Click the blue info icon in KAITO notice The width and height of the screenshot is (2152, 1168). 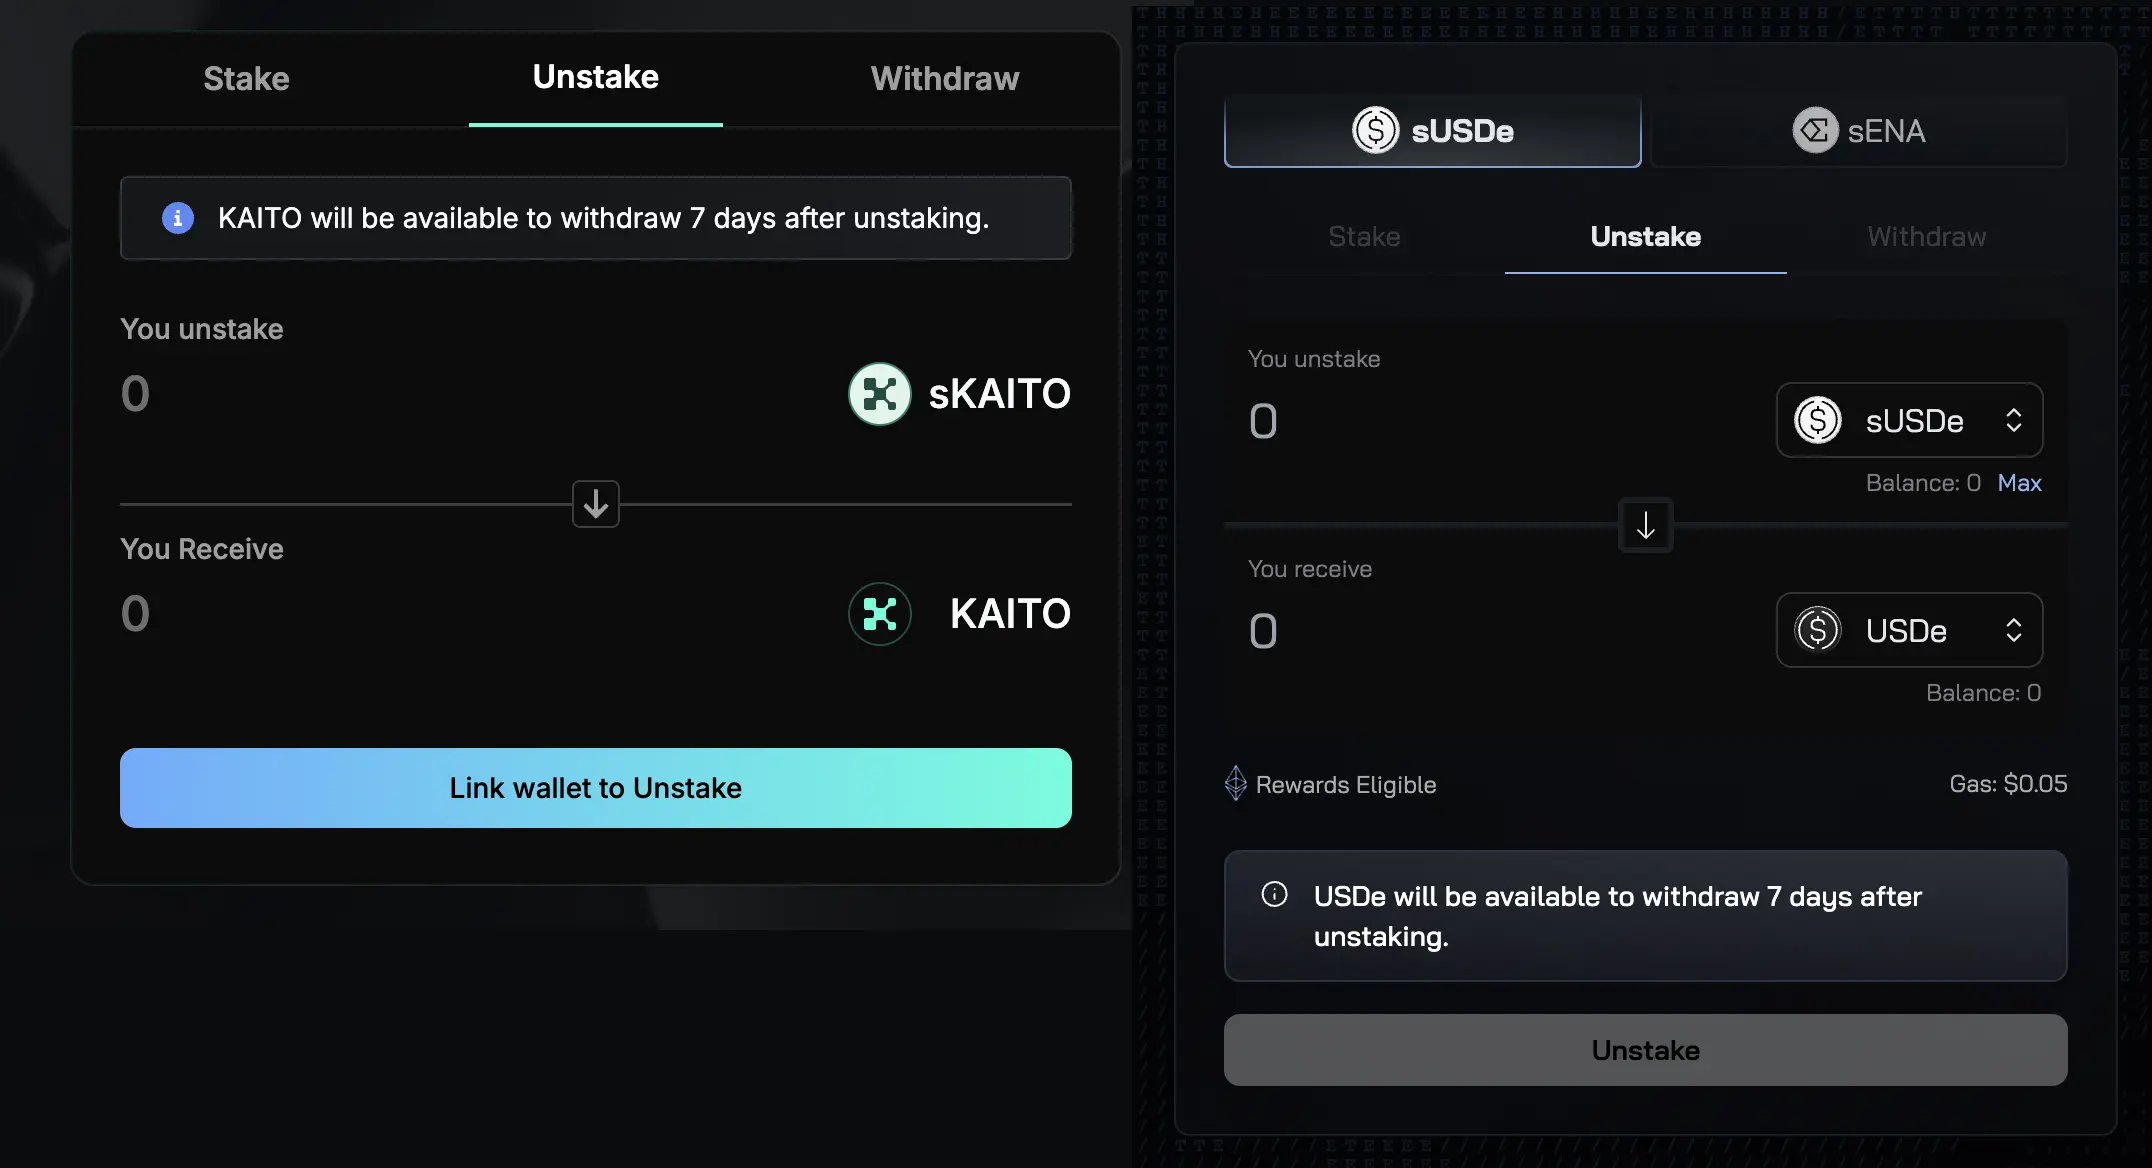(x=178, y=218)
